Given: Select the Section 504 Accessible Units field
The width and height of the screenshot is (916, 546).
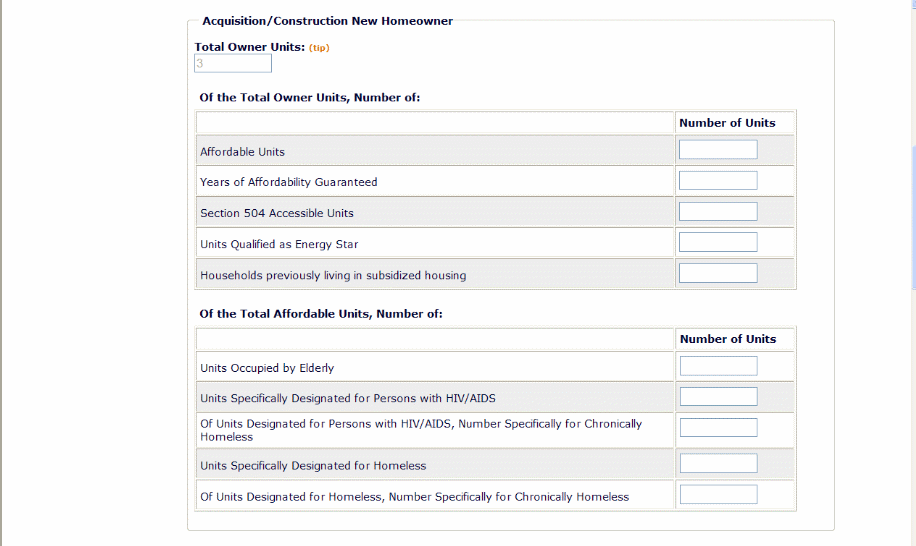Looking at the screenshot, I should 718,212.
